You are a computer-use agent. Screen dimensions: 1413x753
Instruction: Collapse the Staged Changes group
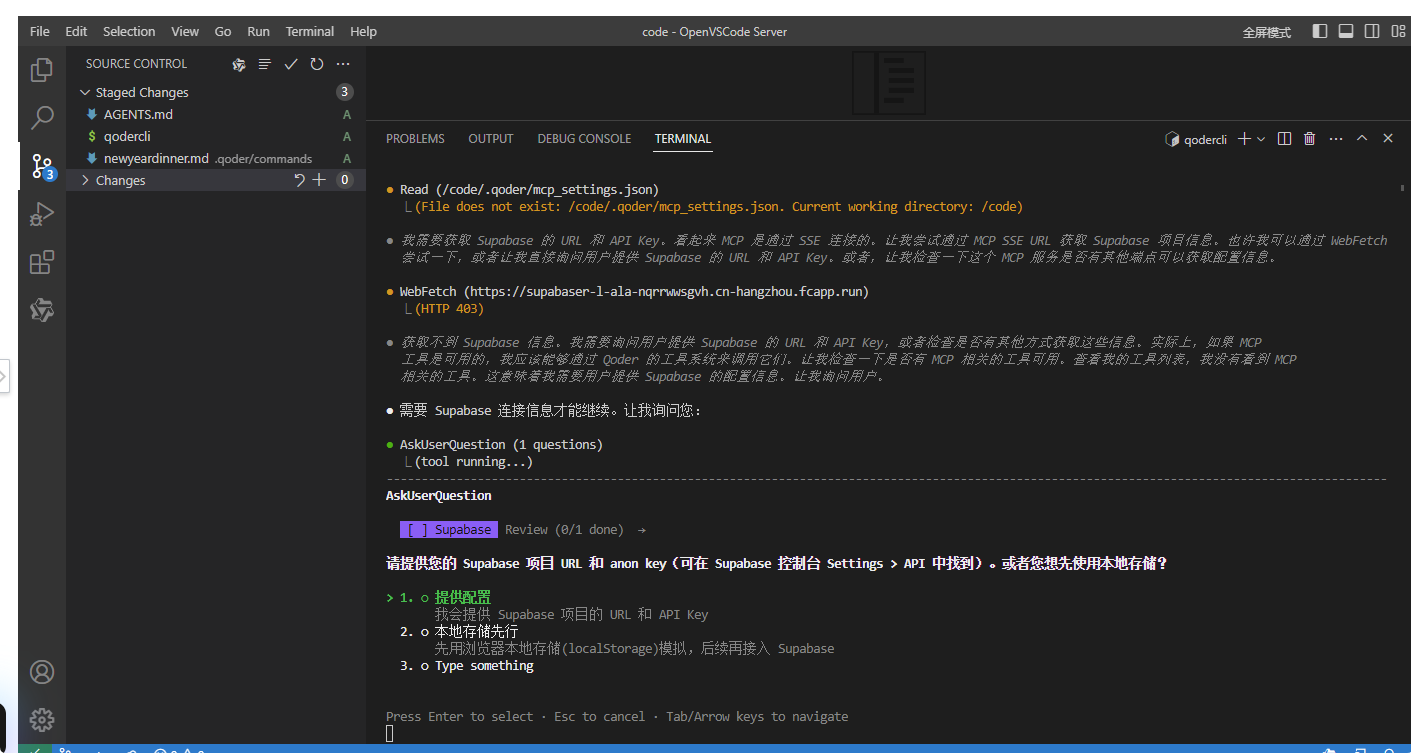click(86, 92)
